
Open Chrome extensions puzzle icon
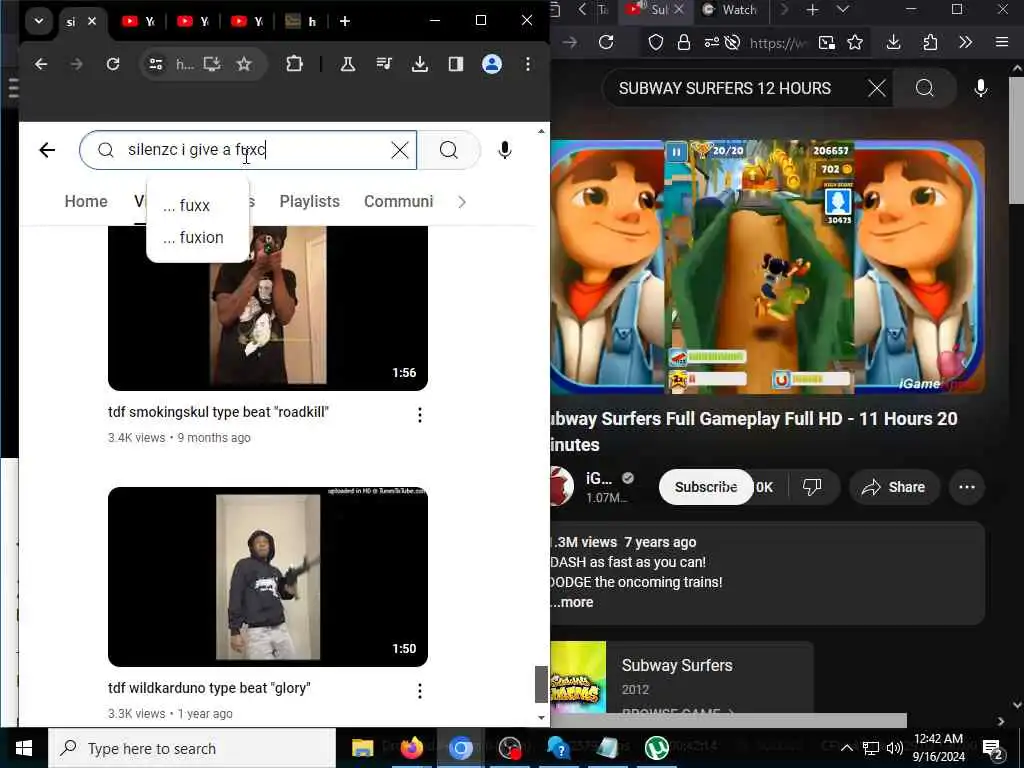[295, 64]
